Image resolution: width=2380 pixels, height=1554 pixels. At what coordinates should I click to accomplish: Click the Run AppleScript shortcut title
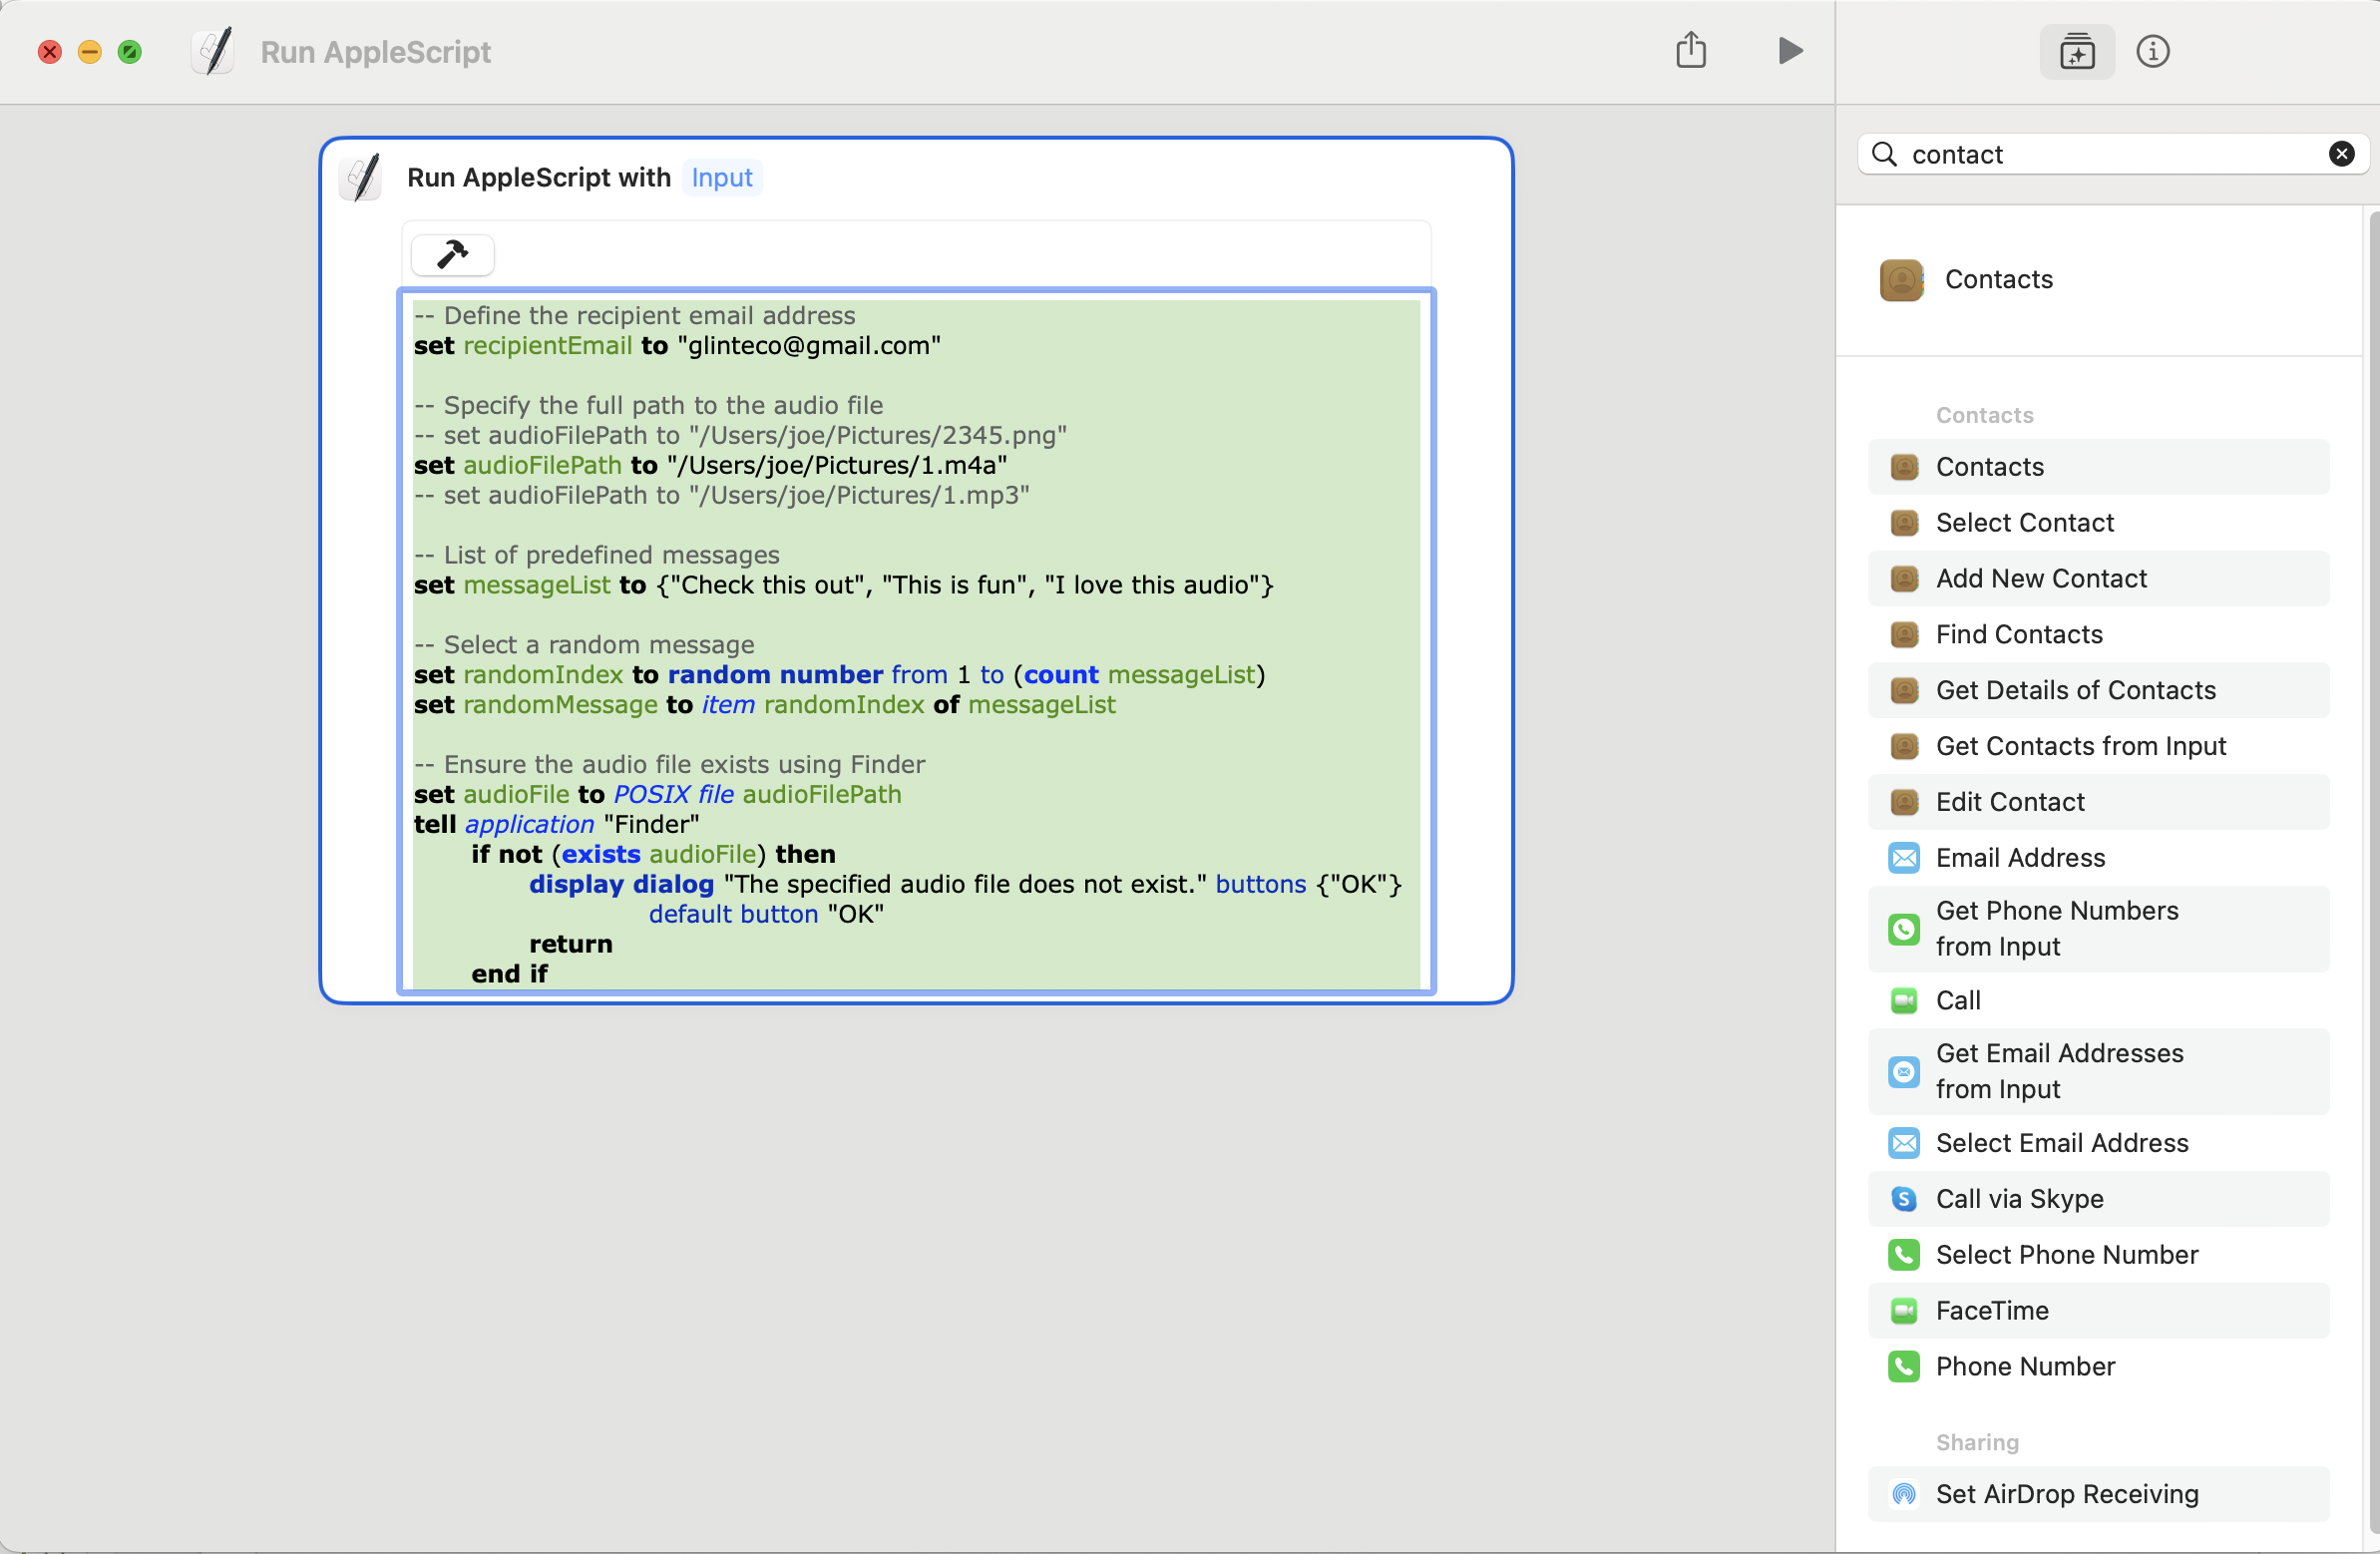pyautogui.click(x=375, y=52)
